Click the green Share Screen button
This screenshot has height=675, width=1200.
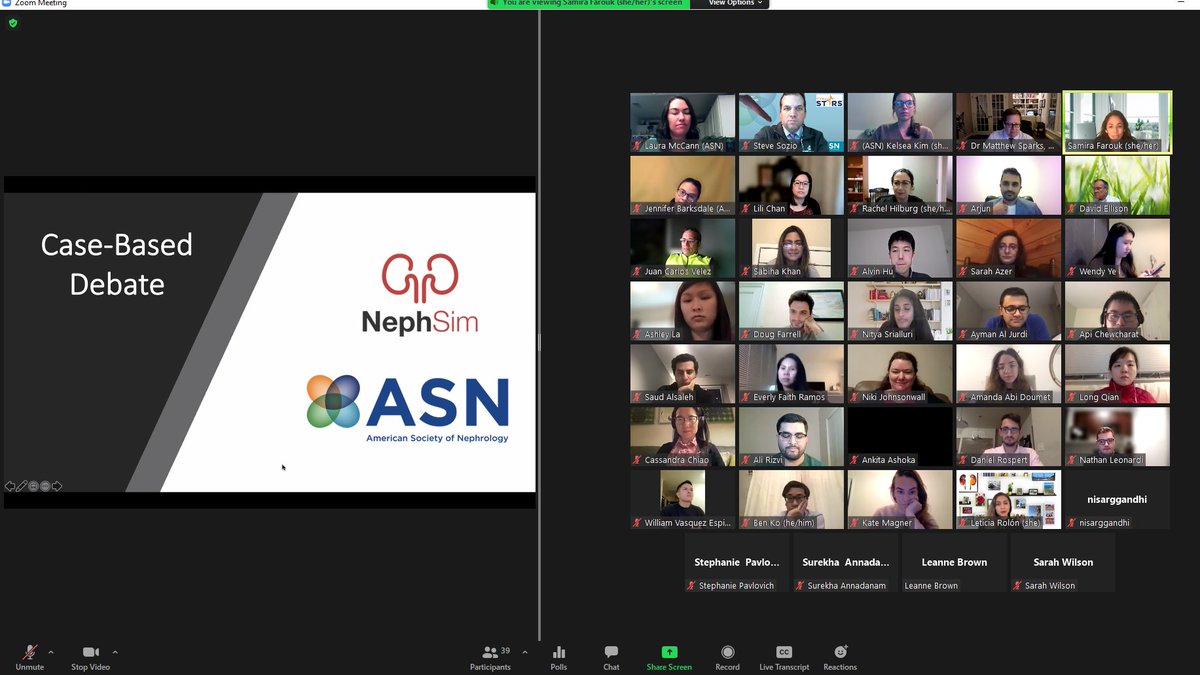(669, 657)
